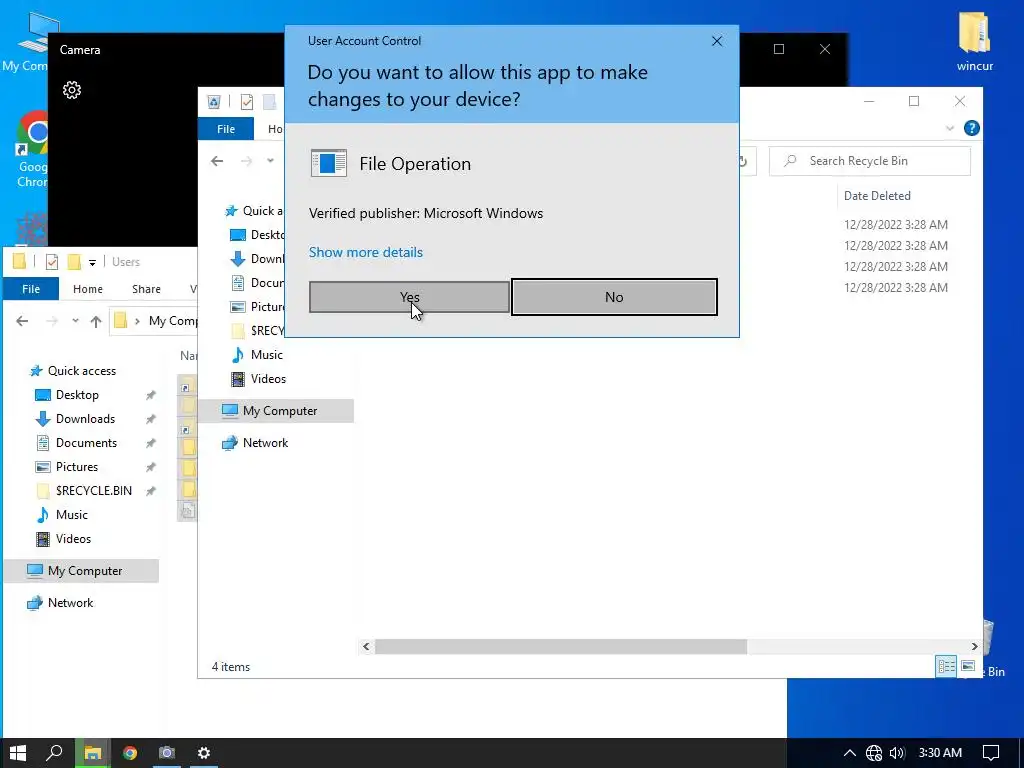This screenshot has height=768, width=1024.
Task: Select Videos in Recycle Bin sidebar
Action: click(x=268, y=379)
